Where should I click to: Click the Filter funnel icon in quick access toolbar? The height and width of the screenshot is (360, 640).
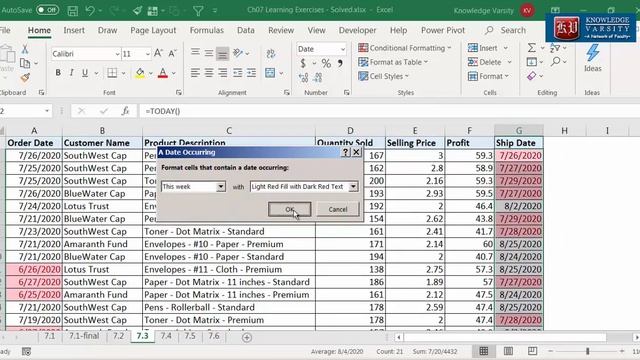point(198,11)
